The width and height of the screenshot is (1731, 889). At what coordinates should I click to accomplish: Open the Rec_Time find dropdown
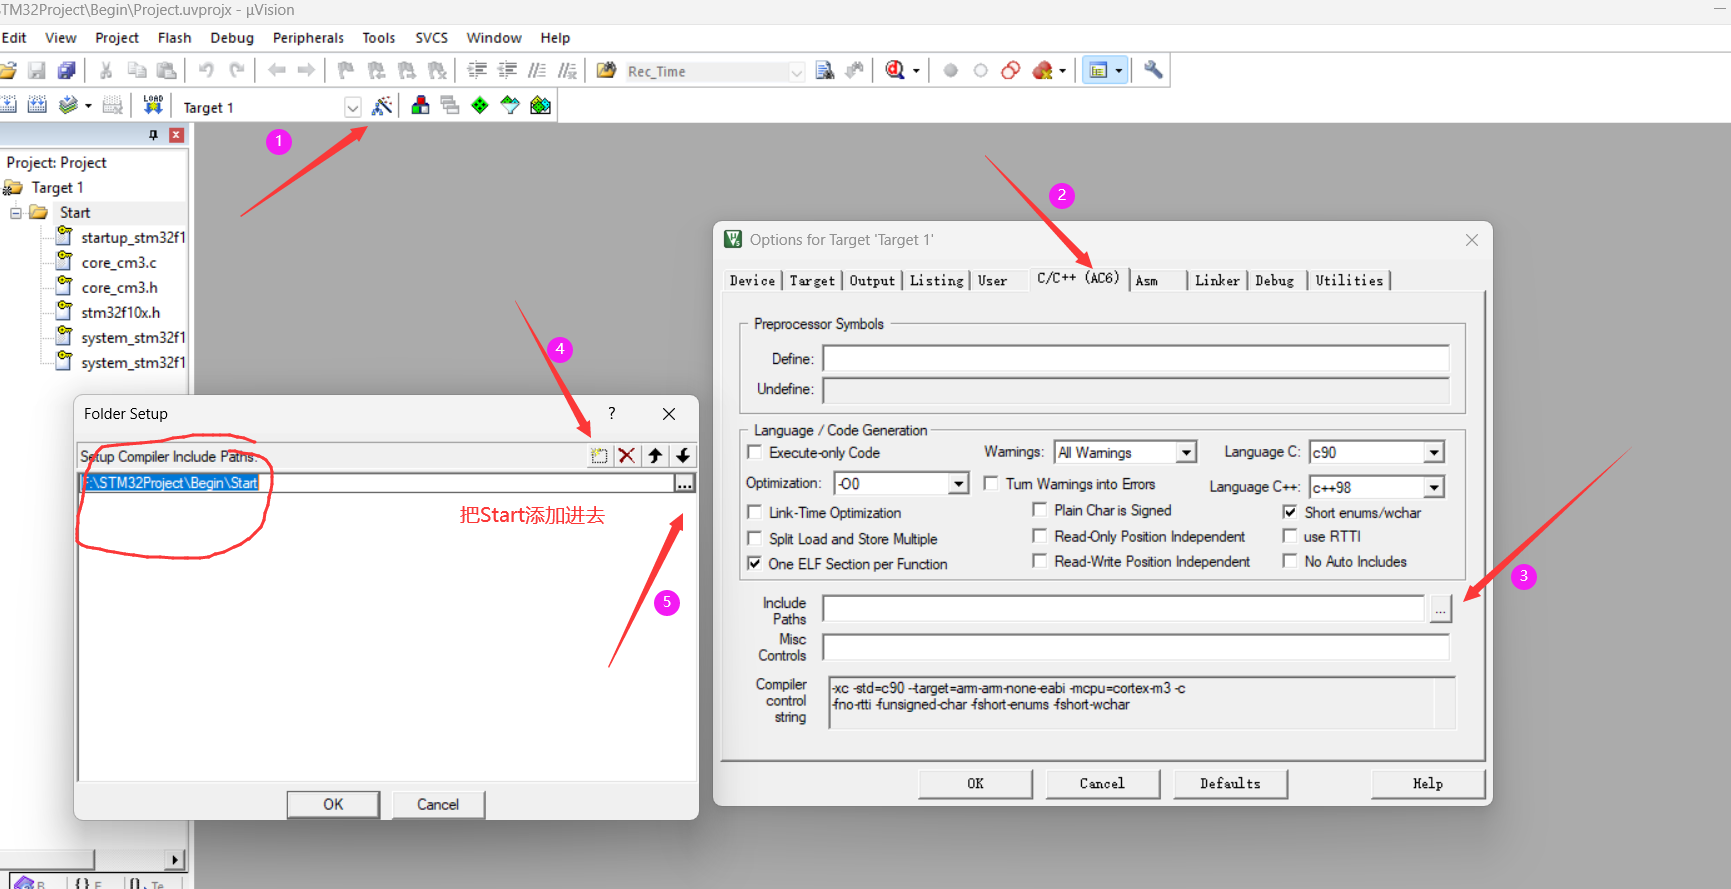797,72
